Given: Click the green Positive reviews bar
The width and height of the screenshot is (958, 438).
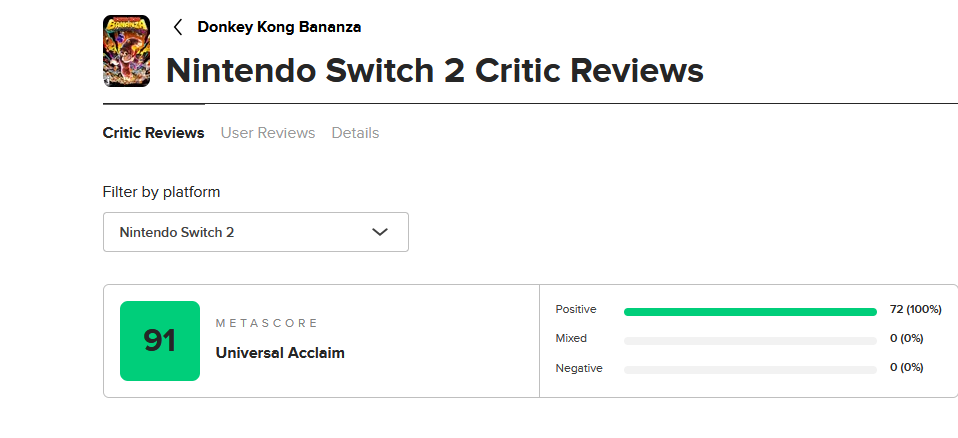Looking at the screenshot, I should point(750,312).
